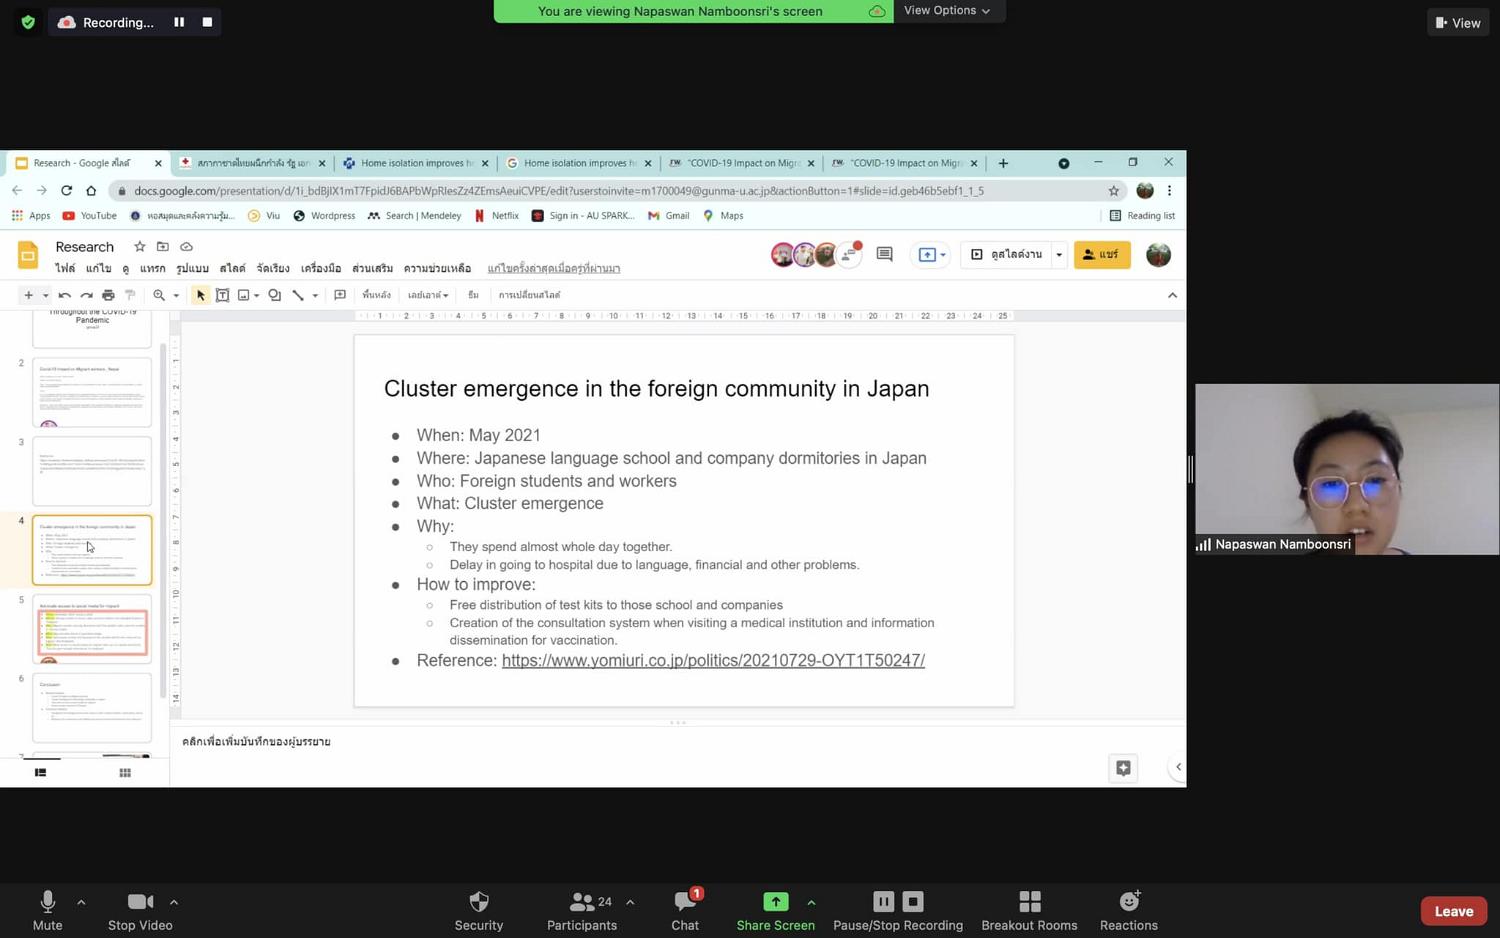Click the undo arrow in Slides toolbar
The height and width of the screenshot is (938, 1500).
click(x=64, y=295)
